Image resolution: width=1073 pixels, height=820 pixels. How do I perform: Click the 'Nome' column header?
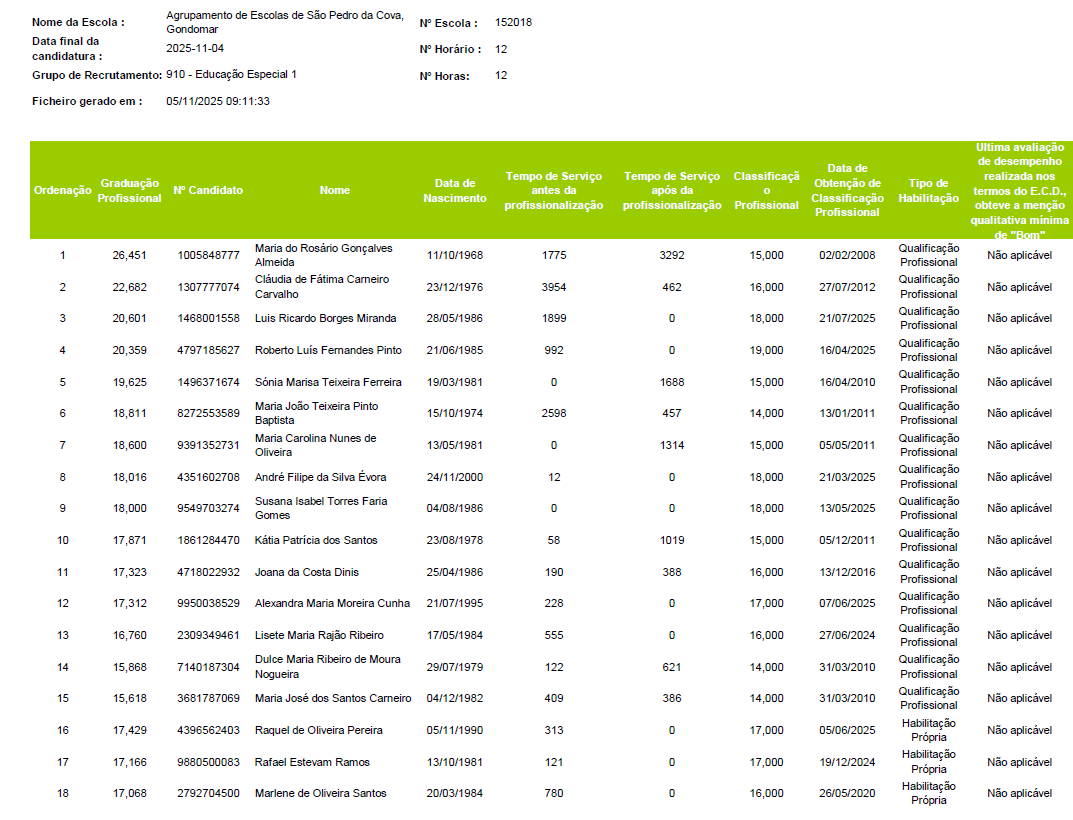point(335,190)
